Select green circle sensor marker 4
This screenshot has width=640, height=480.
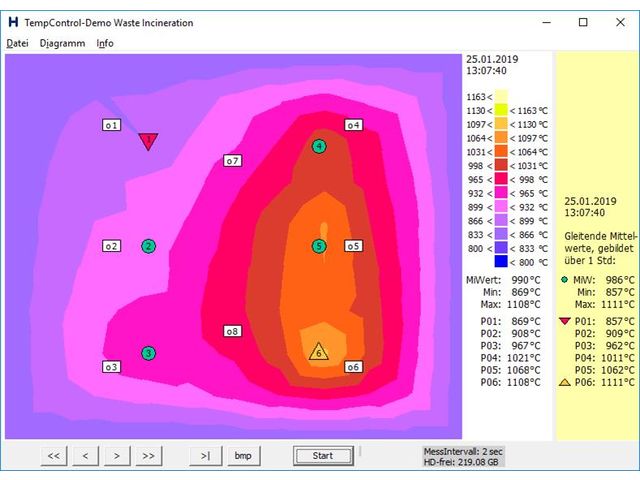(319, 146)
